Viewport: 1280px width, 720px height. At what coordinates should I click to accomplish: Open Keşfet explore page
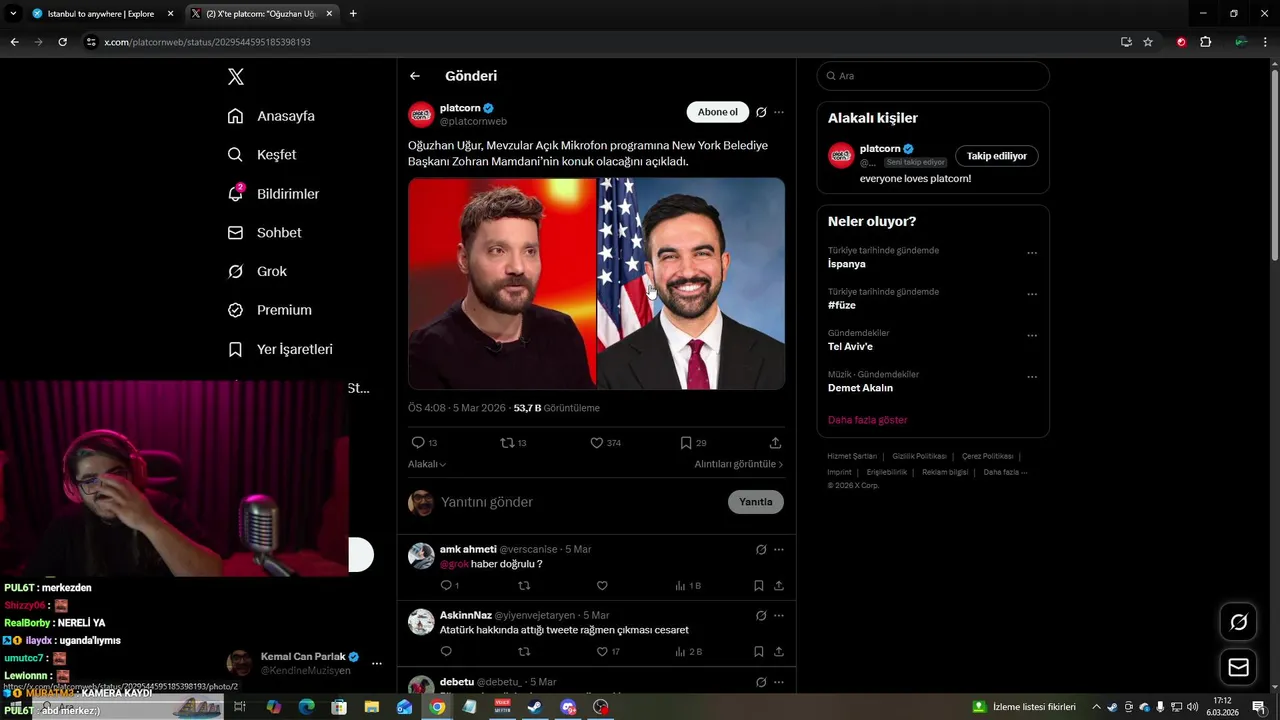point(262,155)
